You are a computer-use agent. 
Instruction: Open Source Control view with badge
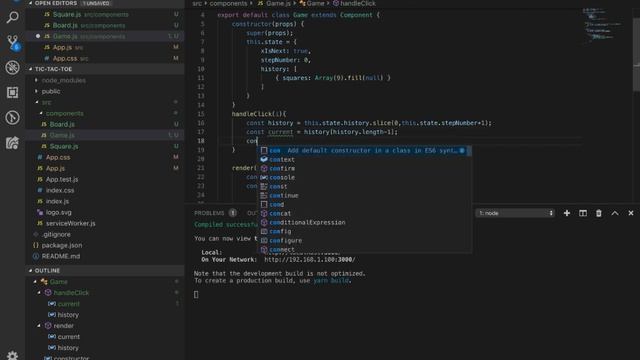tap(13, 42)
